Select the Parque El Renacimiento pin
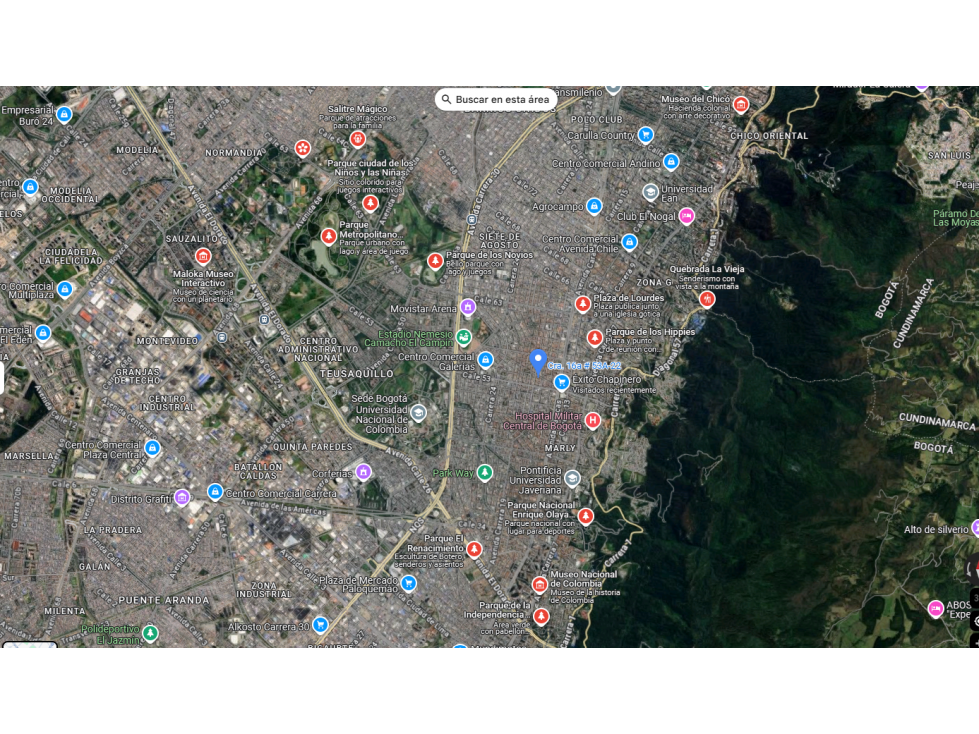 tap(474, 549)
